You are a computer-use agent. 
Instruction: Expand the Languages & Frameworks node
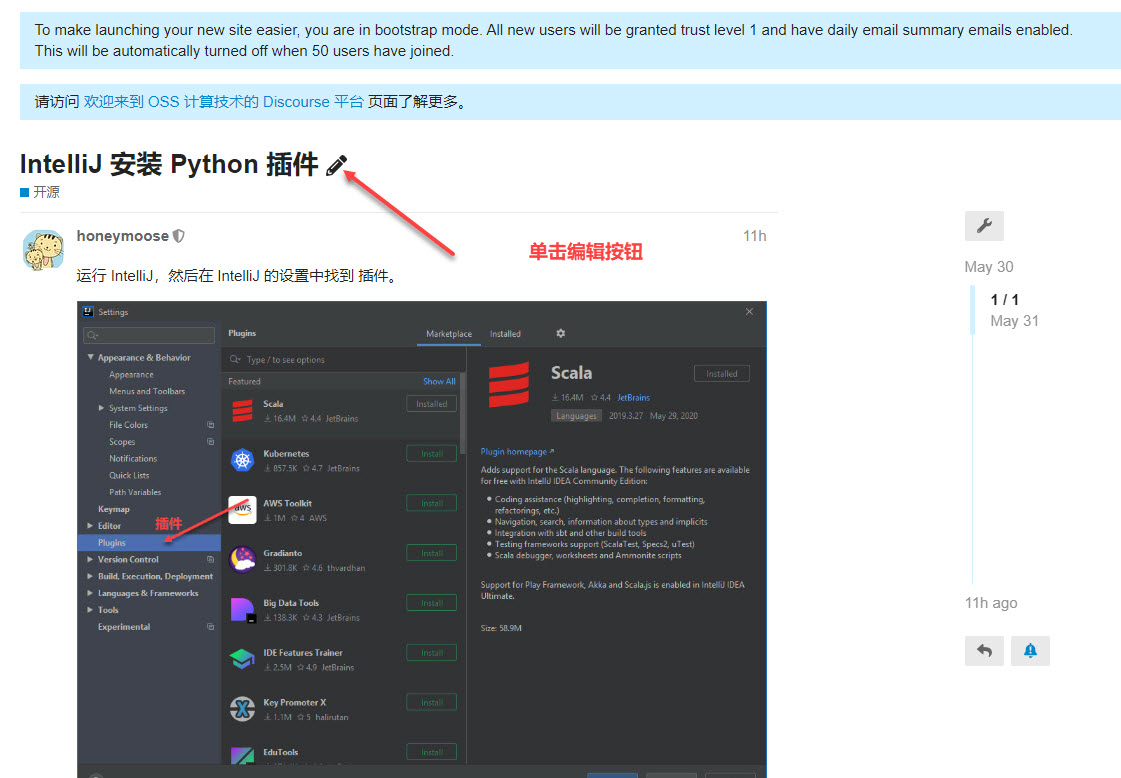pyautogui.click(x=90, y=593)
